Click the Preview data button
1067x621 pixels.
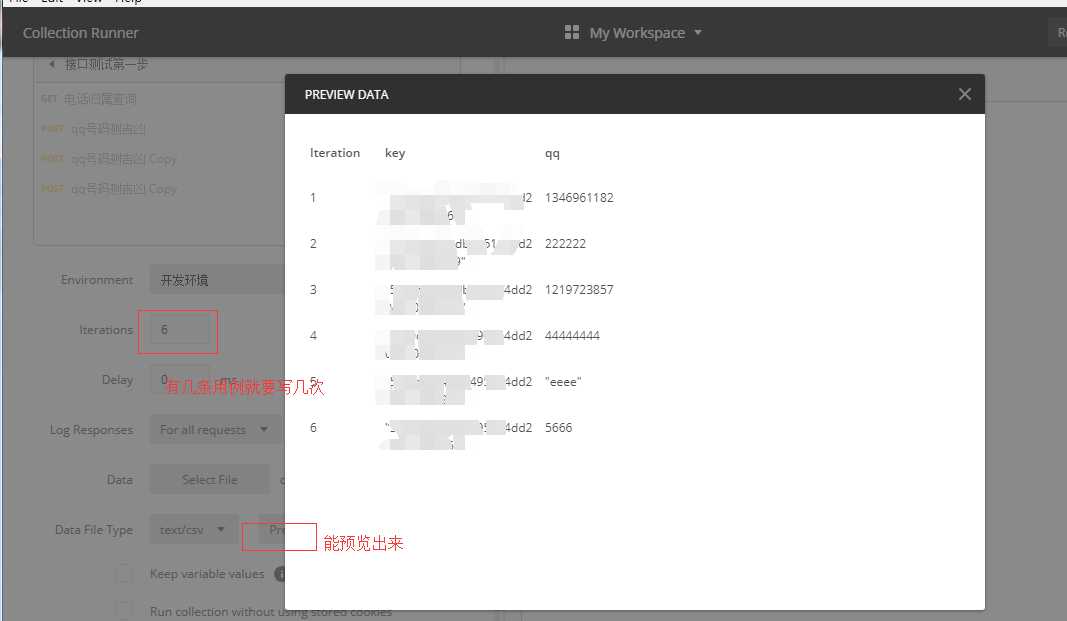tap(273, 530)
